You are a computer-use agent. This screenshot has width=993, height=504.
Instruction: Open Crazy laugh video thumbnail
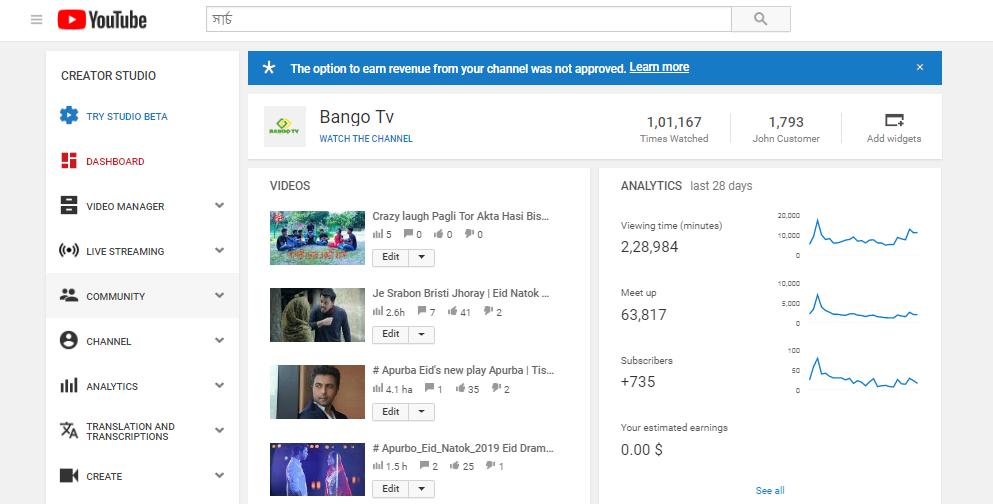317,237
